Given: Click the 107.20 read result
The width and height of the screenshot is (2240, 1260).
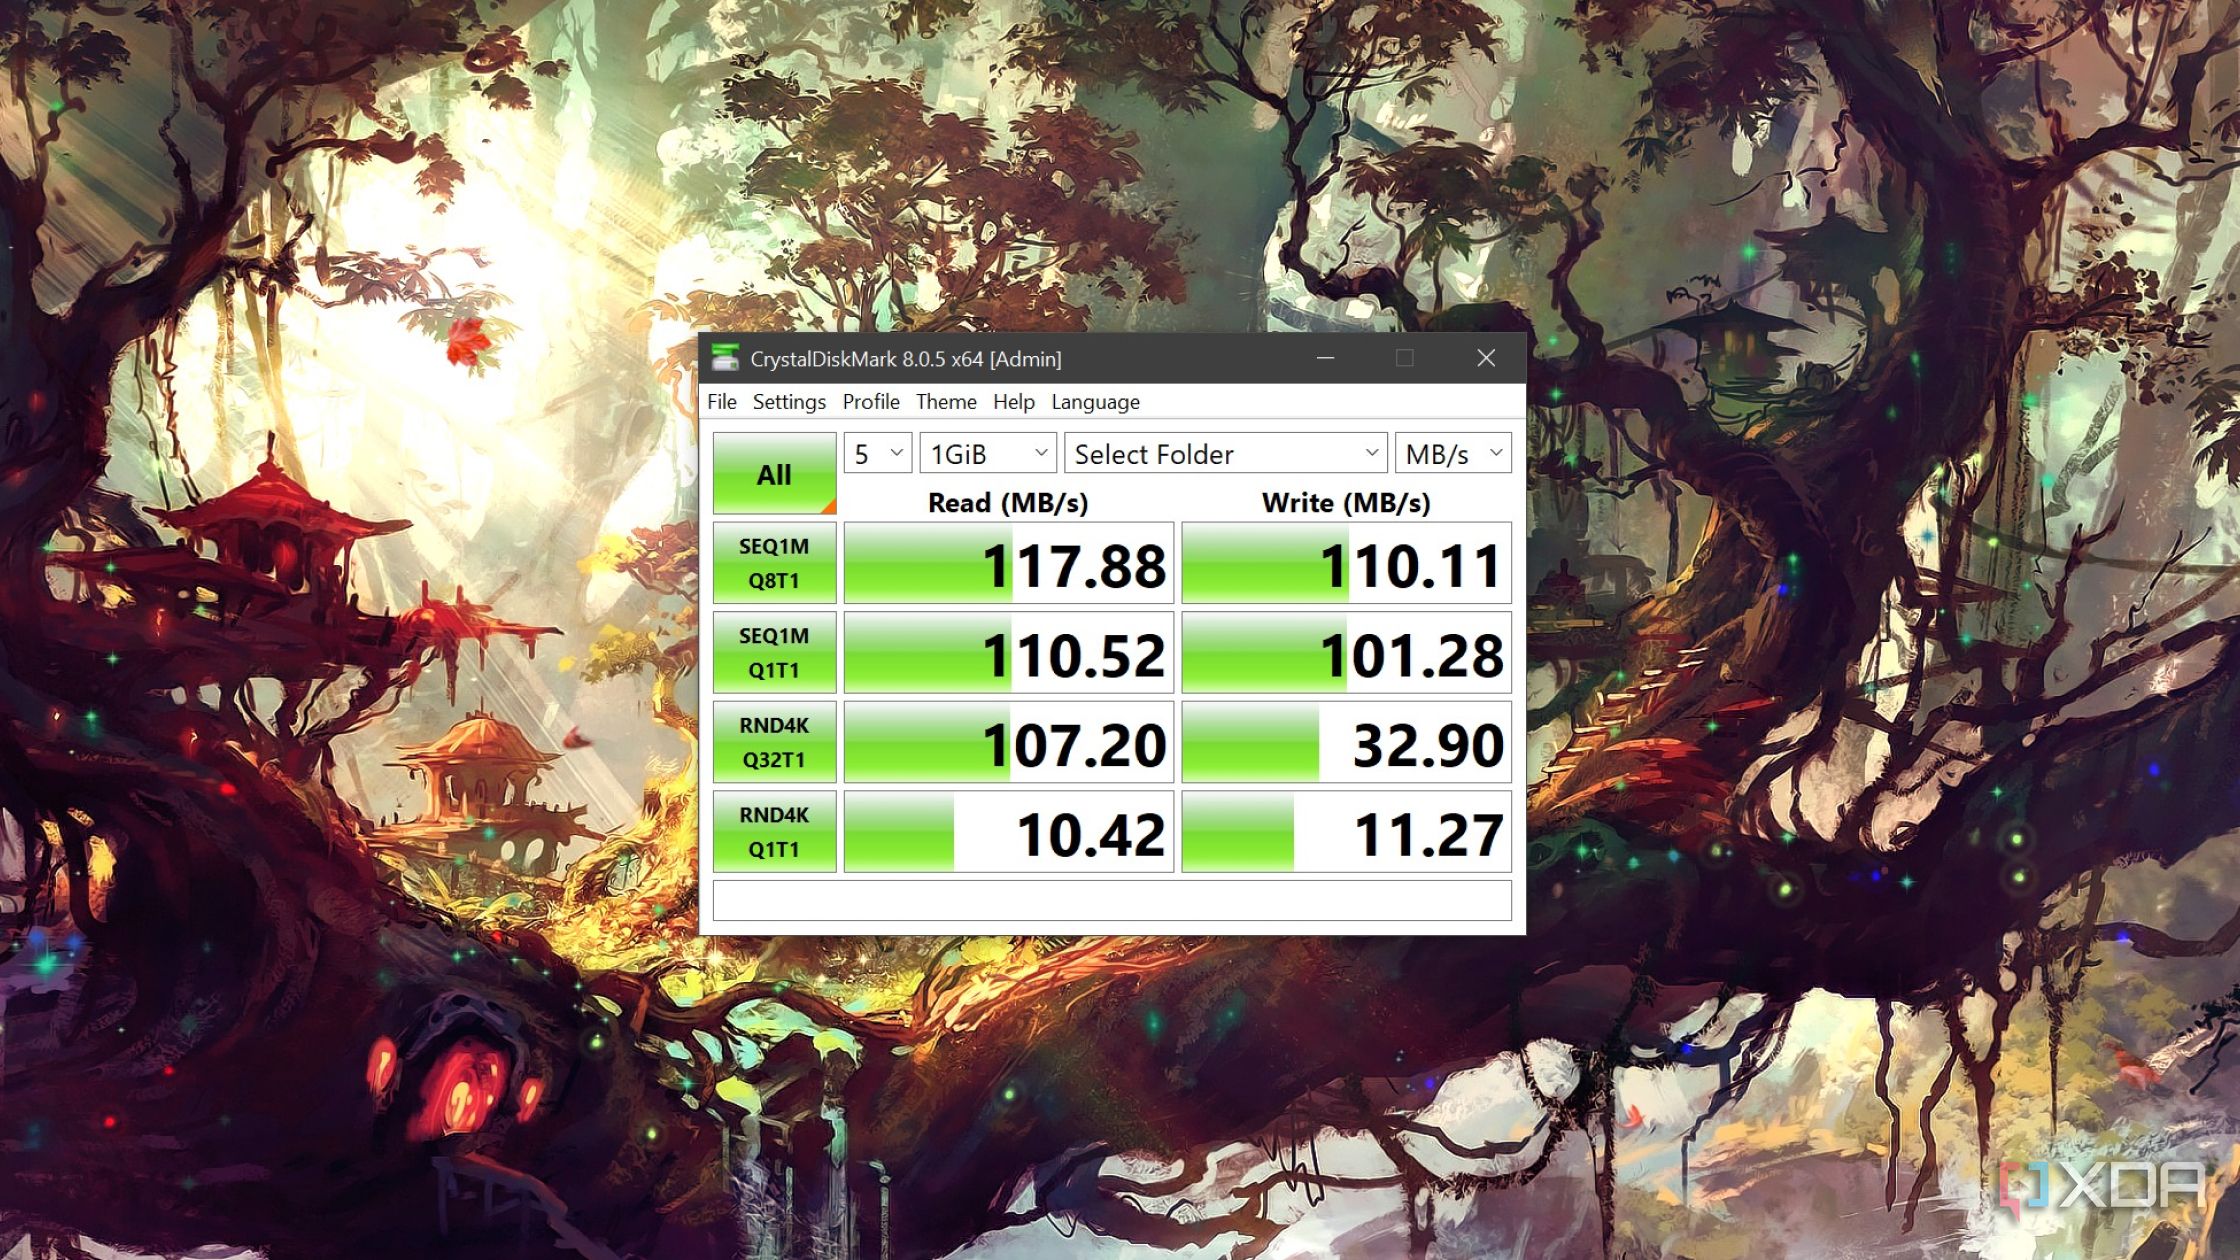Looking at the screenshot, I should tap(1009, 742).
